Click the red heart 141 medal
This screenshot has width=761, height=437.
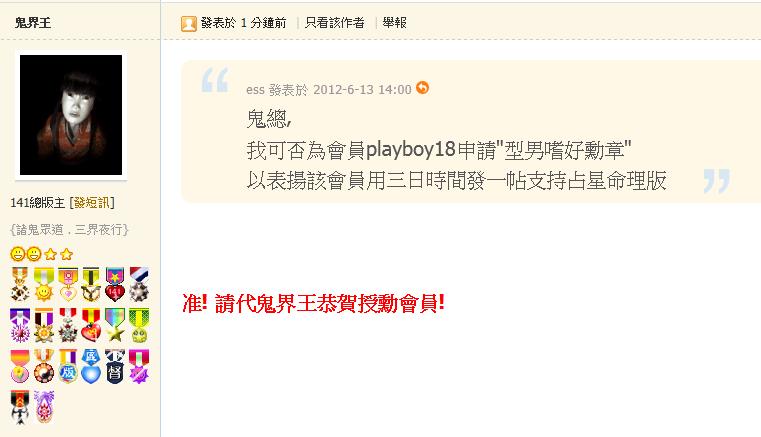[x=115, y=284]
